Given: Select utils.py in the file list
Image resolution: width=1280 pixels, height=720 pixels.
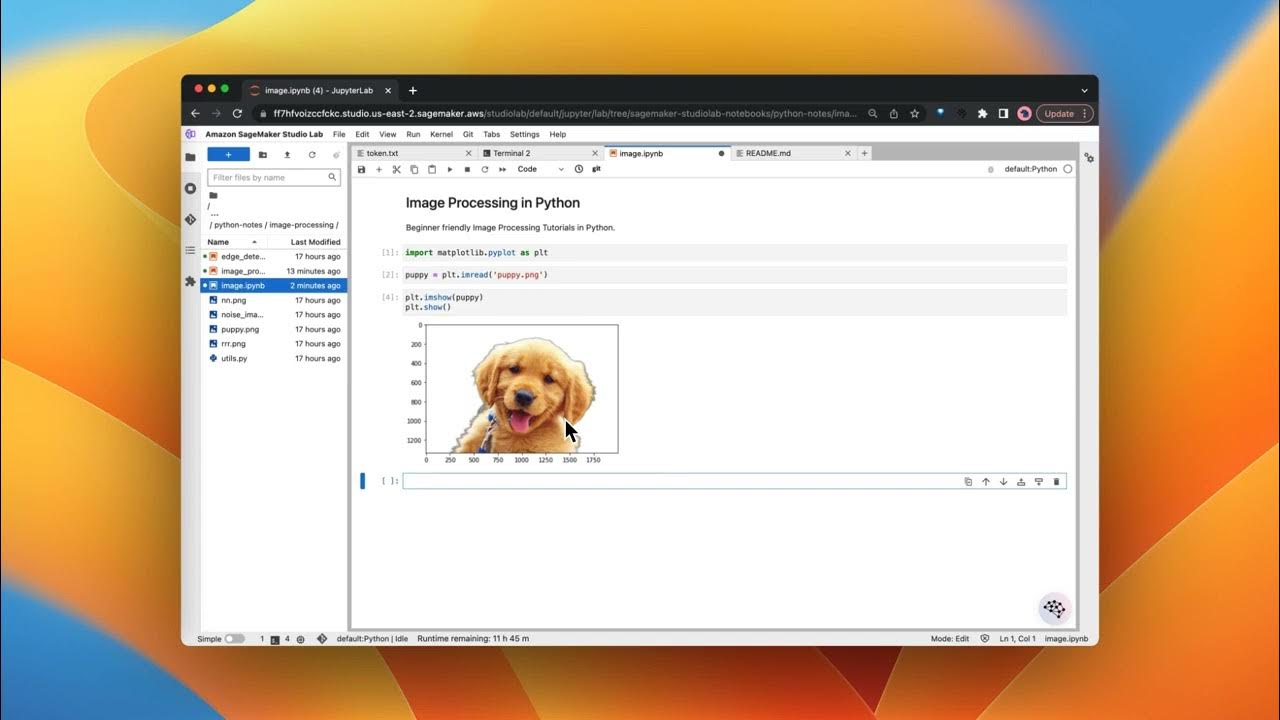Looking at the screenshot, I should pos(274,358).
